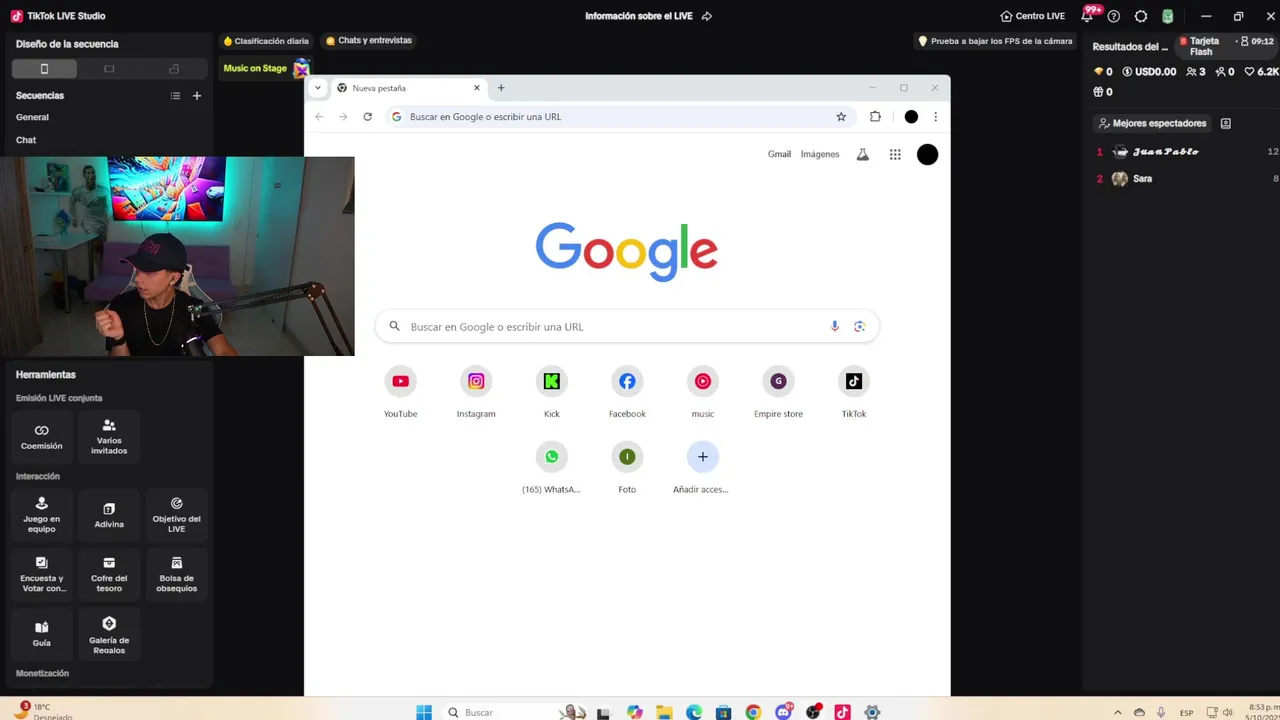
Task: Select the Nueva pestaña Chrome tab
Action: [408, 88]
